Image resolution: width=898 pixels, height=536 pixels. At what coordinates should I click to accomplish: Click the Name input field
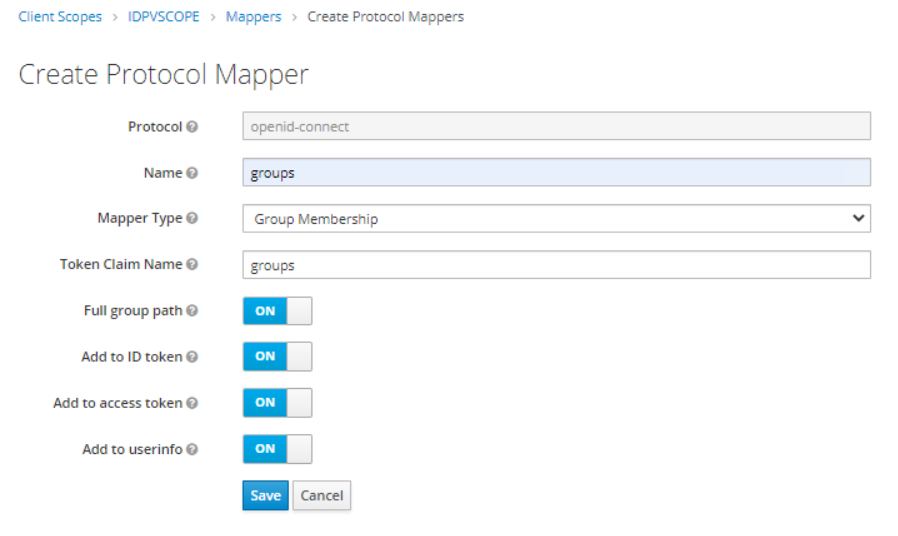coord(557,172)
